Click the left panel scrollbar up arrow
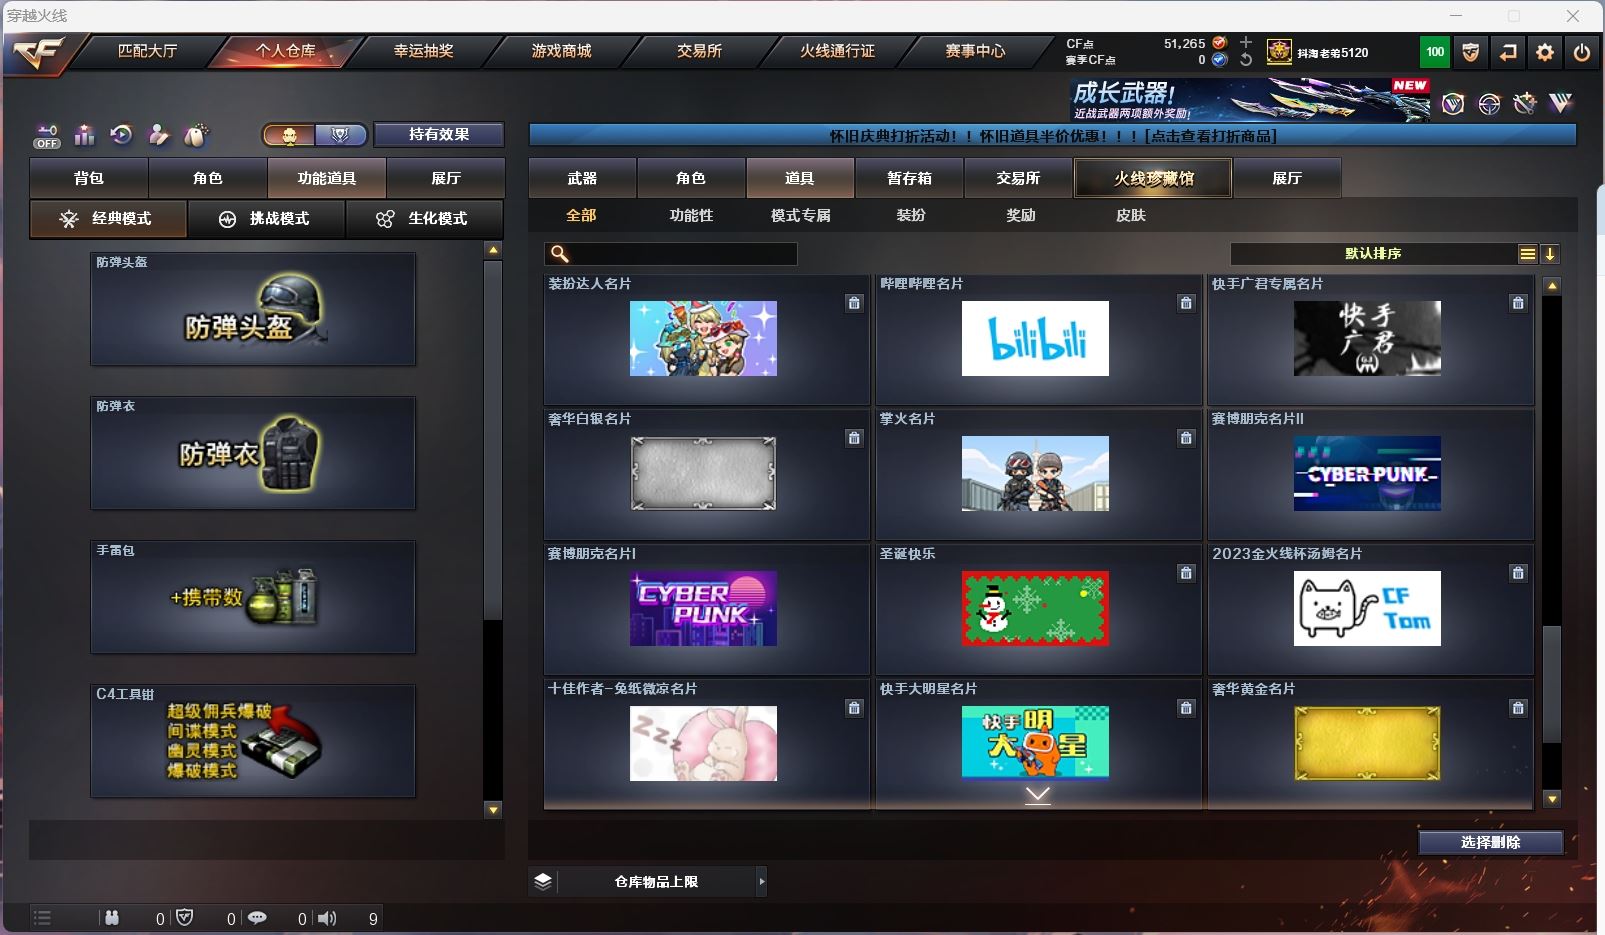 (493, 250)
